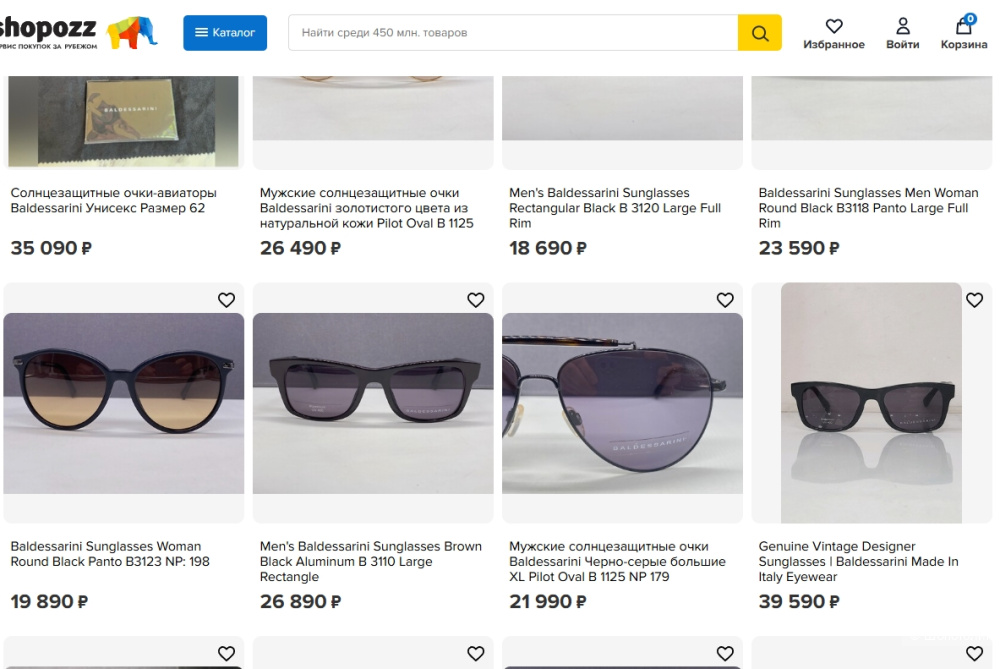Open the Каталог menu
Image resolution: width=1000 pixels, height=669 pixels.
(x=225, y=33)
